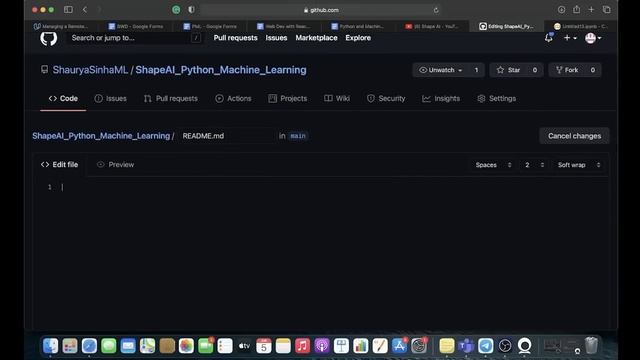Open the ShauryaSinhaML profile link
This screenshot has width=640, height=360.
pyautogui.click(x=90, y=70)
